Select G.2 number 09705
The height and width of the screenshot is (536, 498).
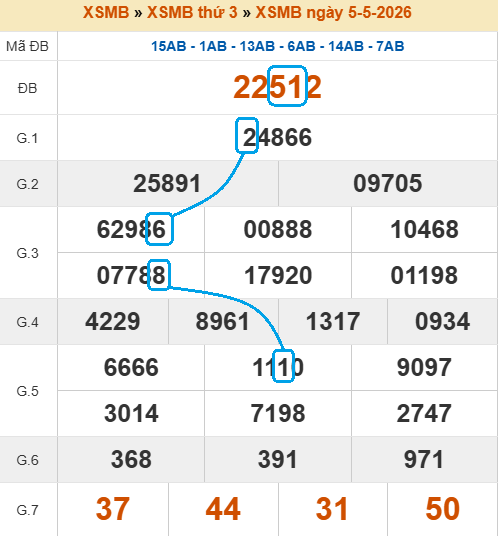click(388, 183)
